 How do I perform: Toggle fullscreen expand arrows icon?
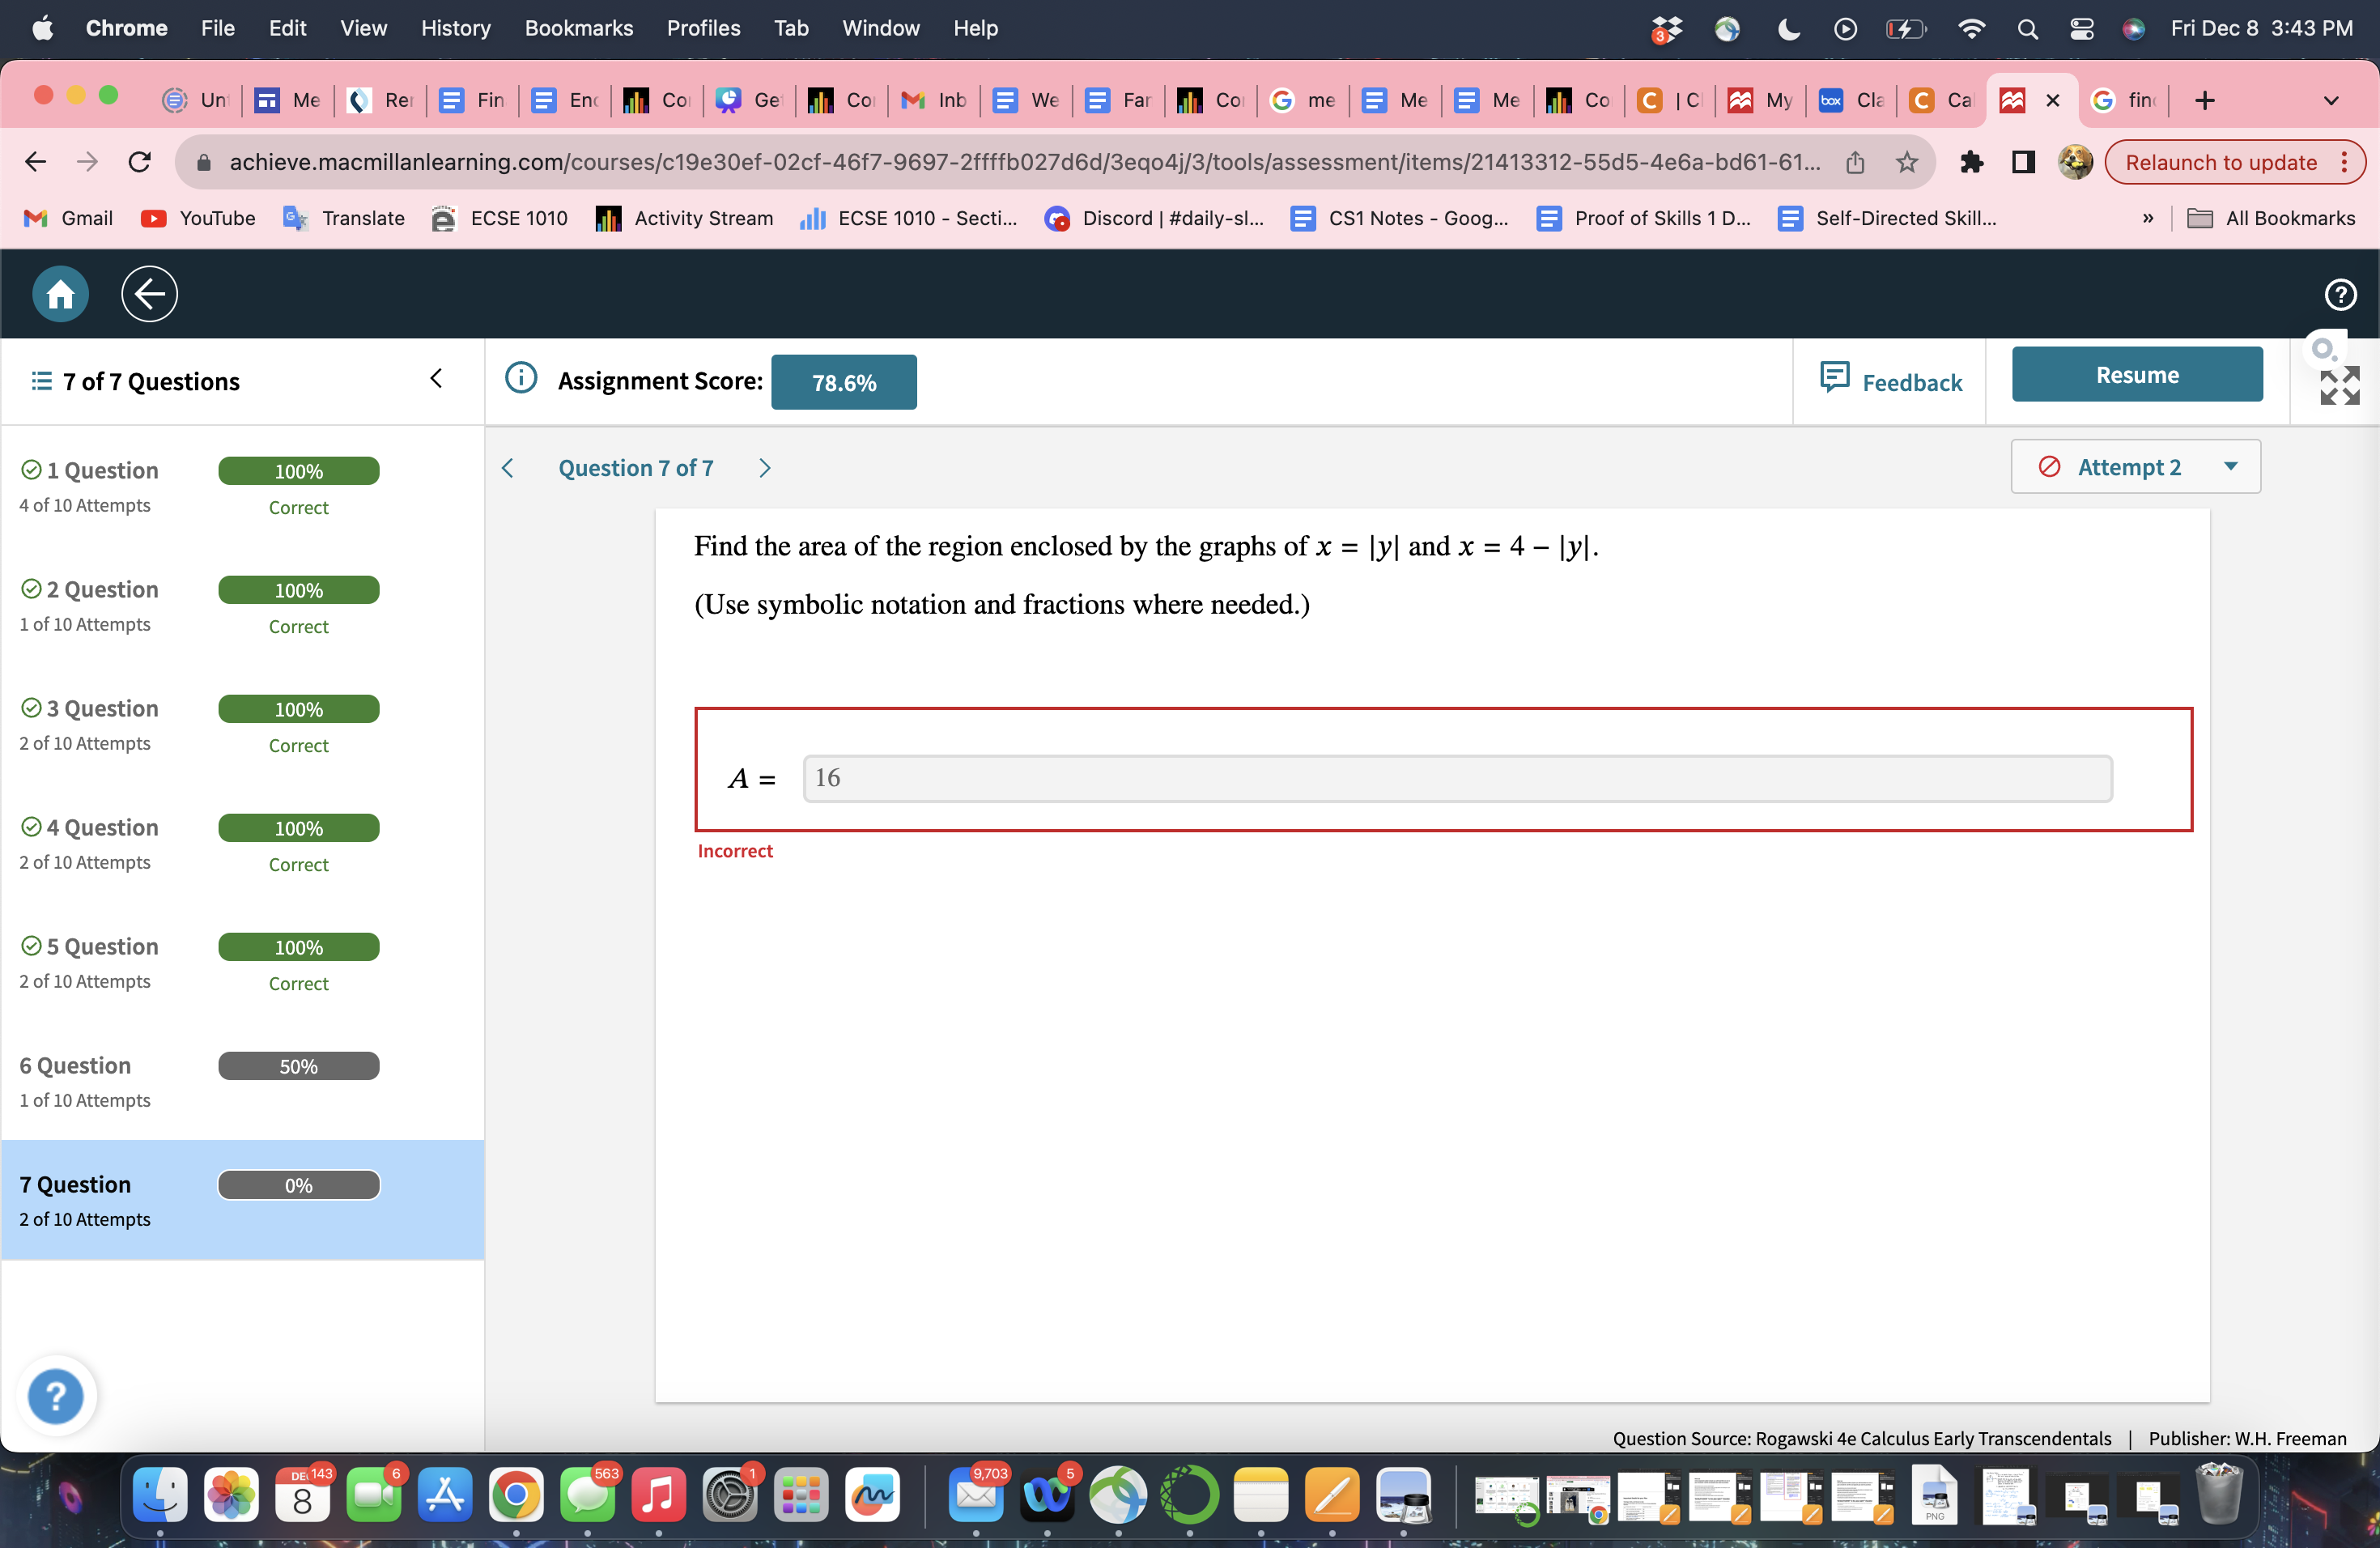pyautogui.click(x=2339, y=386)
